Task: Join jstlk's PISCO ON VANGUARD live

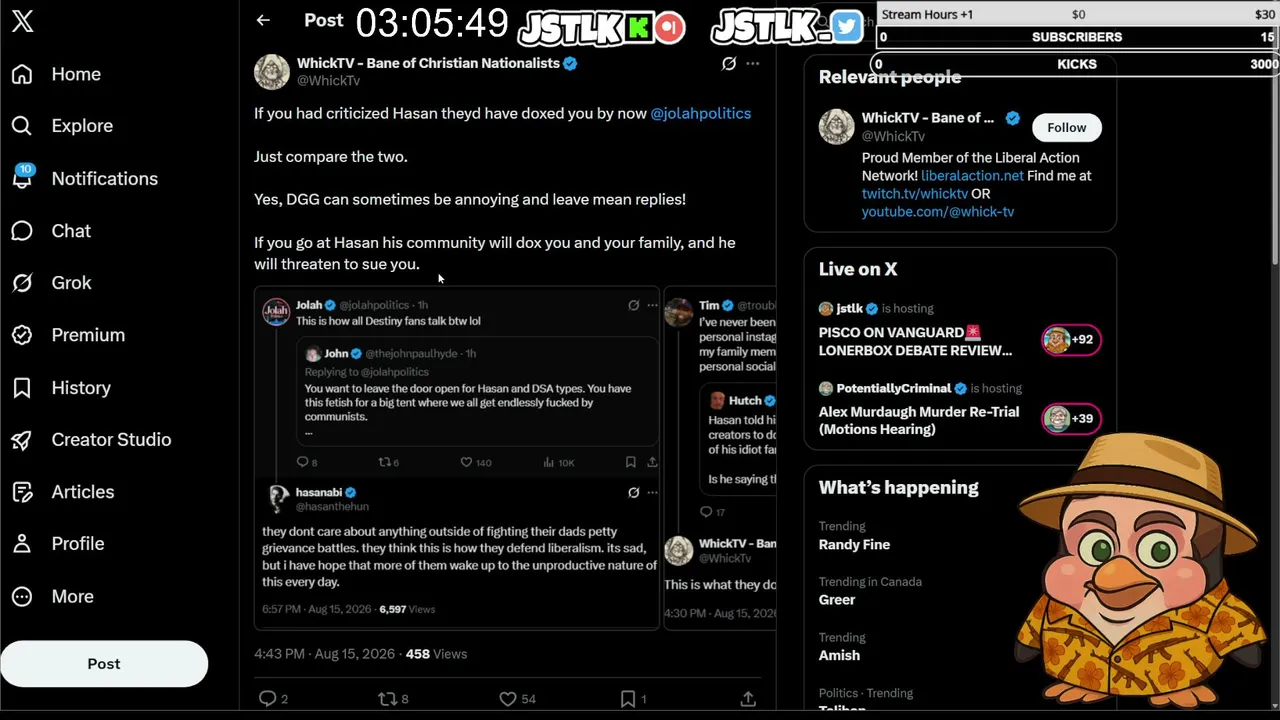Action: 915,341
